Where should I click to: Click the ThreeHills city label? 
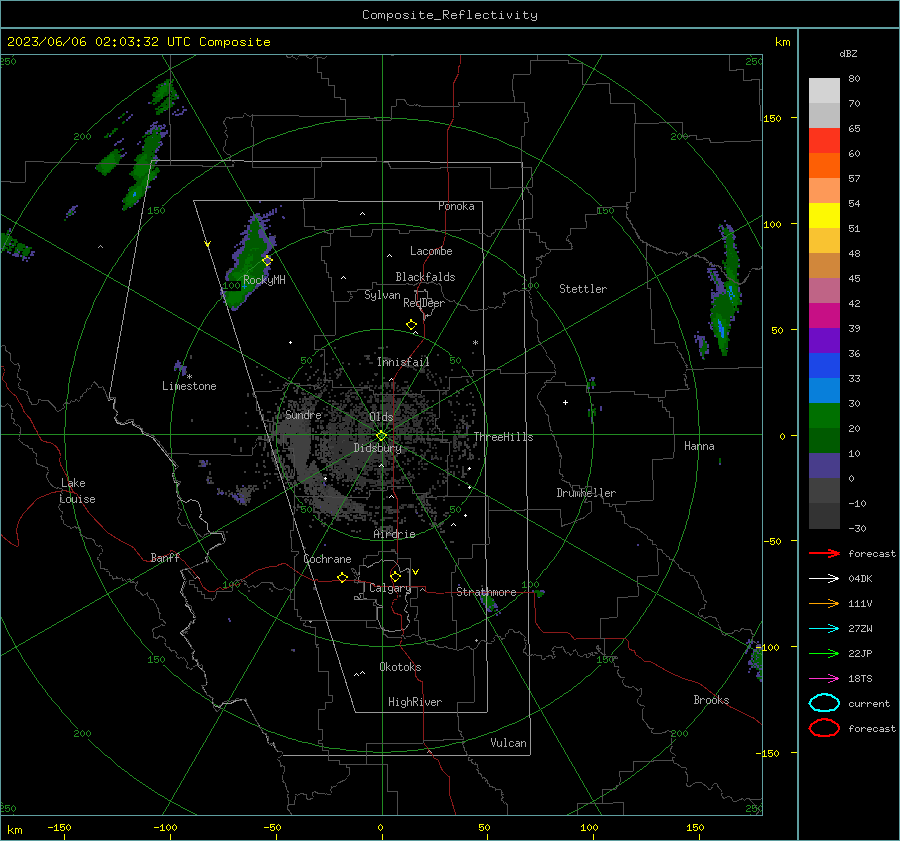pos(503,437)
